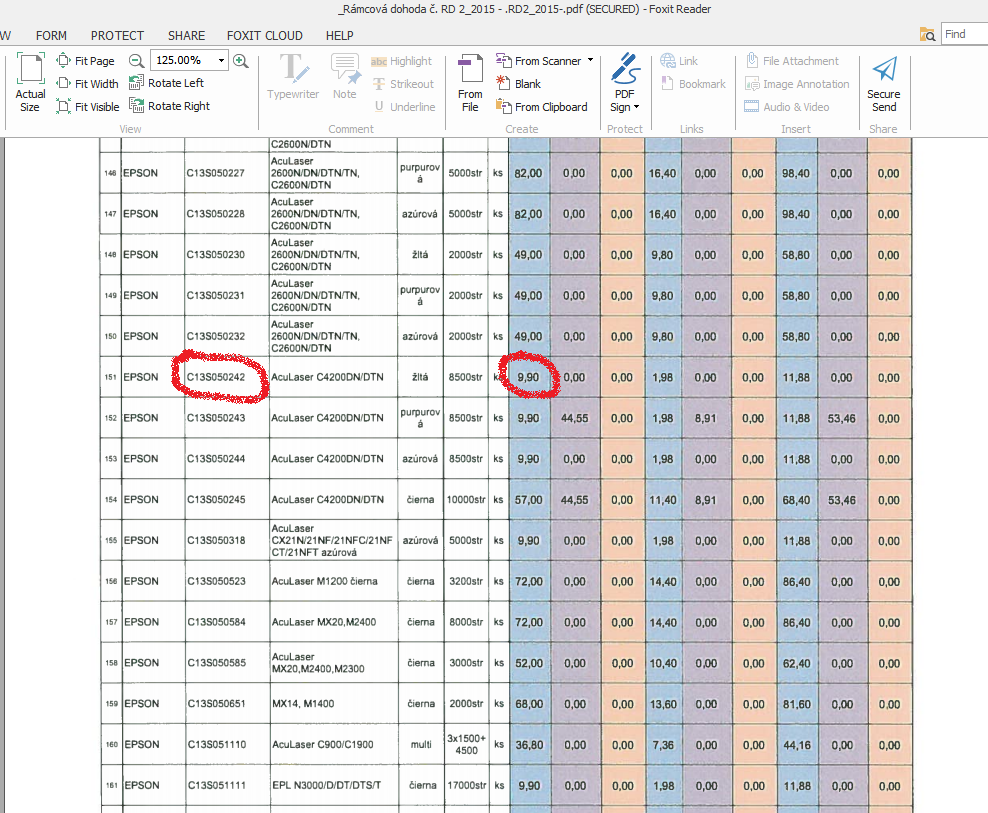This screenshot has height=813, width=988.
Task: Select the Underline tool
Action: pos(405,107)
